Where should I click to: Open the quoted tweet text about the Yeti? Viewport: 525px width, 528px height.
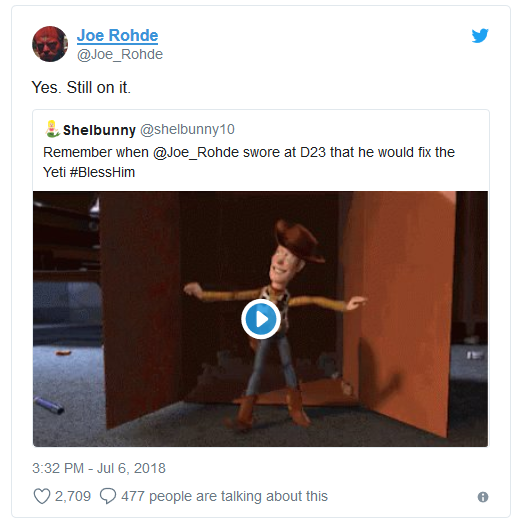tap(249, 162)
